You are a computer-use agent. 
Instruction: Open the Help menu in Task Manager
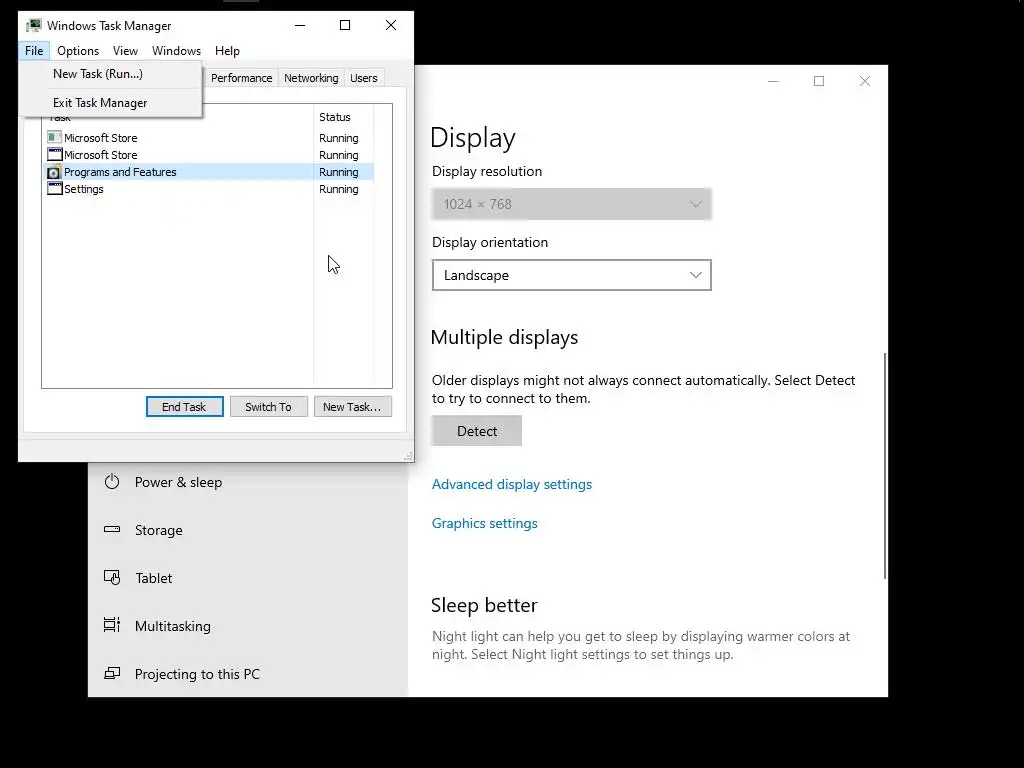point(227,51)
